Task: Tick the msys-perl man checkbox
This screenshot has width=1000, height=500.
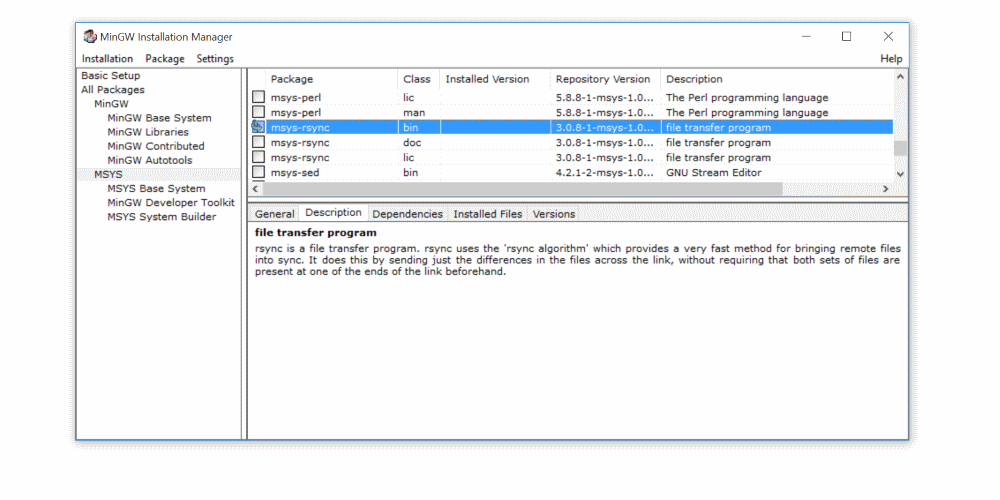Action: click(x=258, y=112)
